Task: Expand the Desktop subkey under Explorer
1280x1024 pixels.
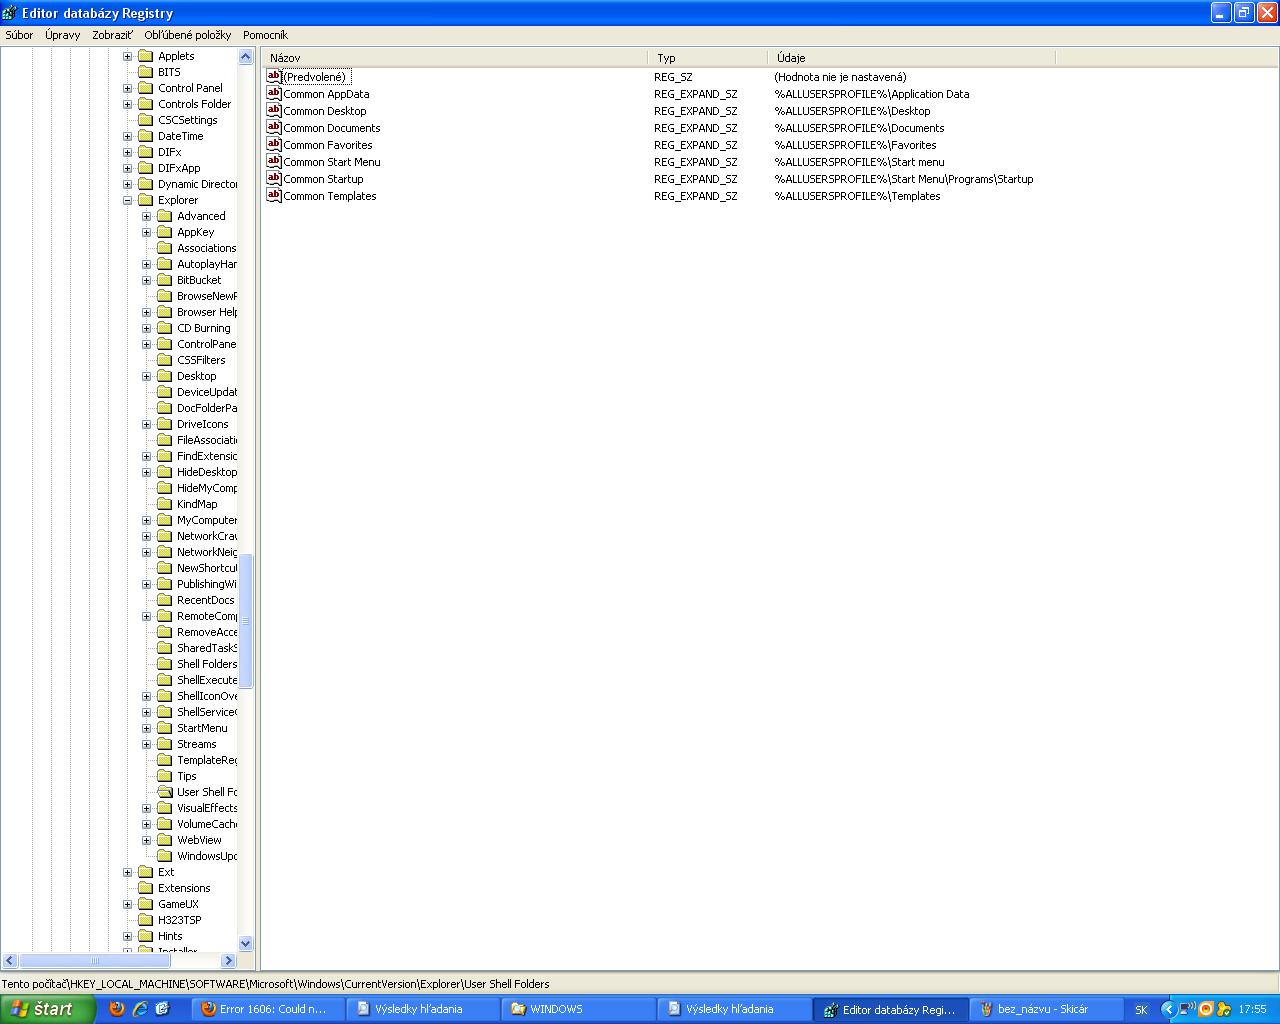Action: [146, 376]
